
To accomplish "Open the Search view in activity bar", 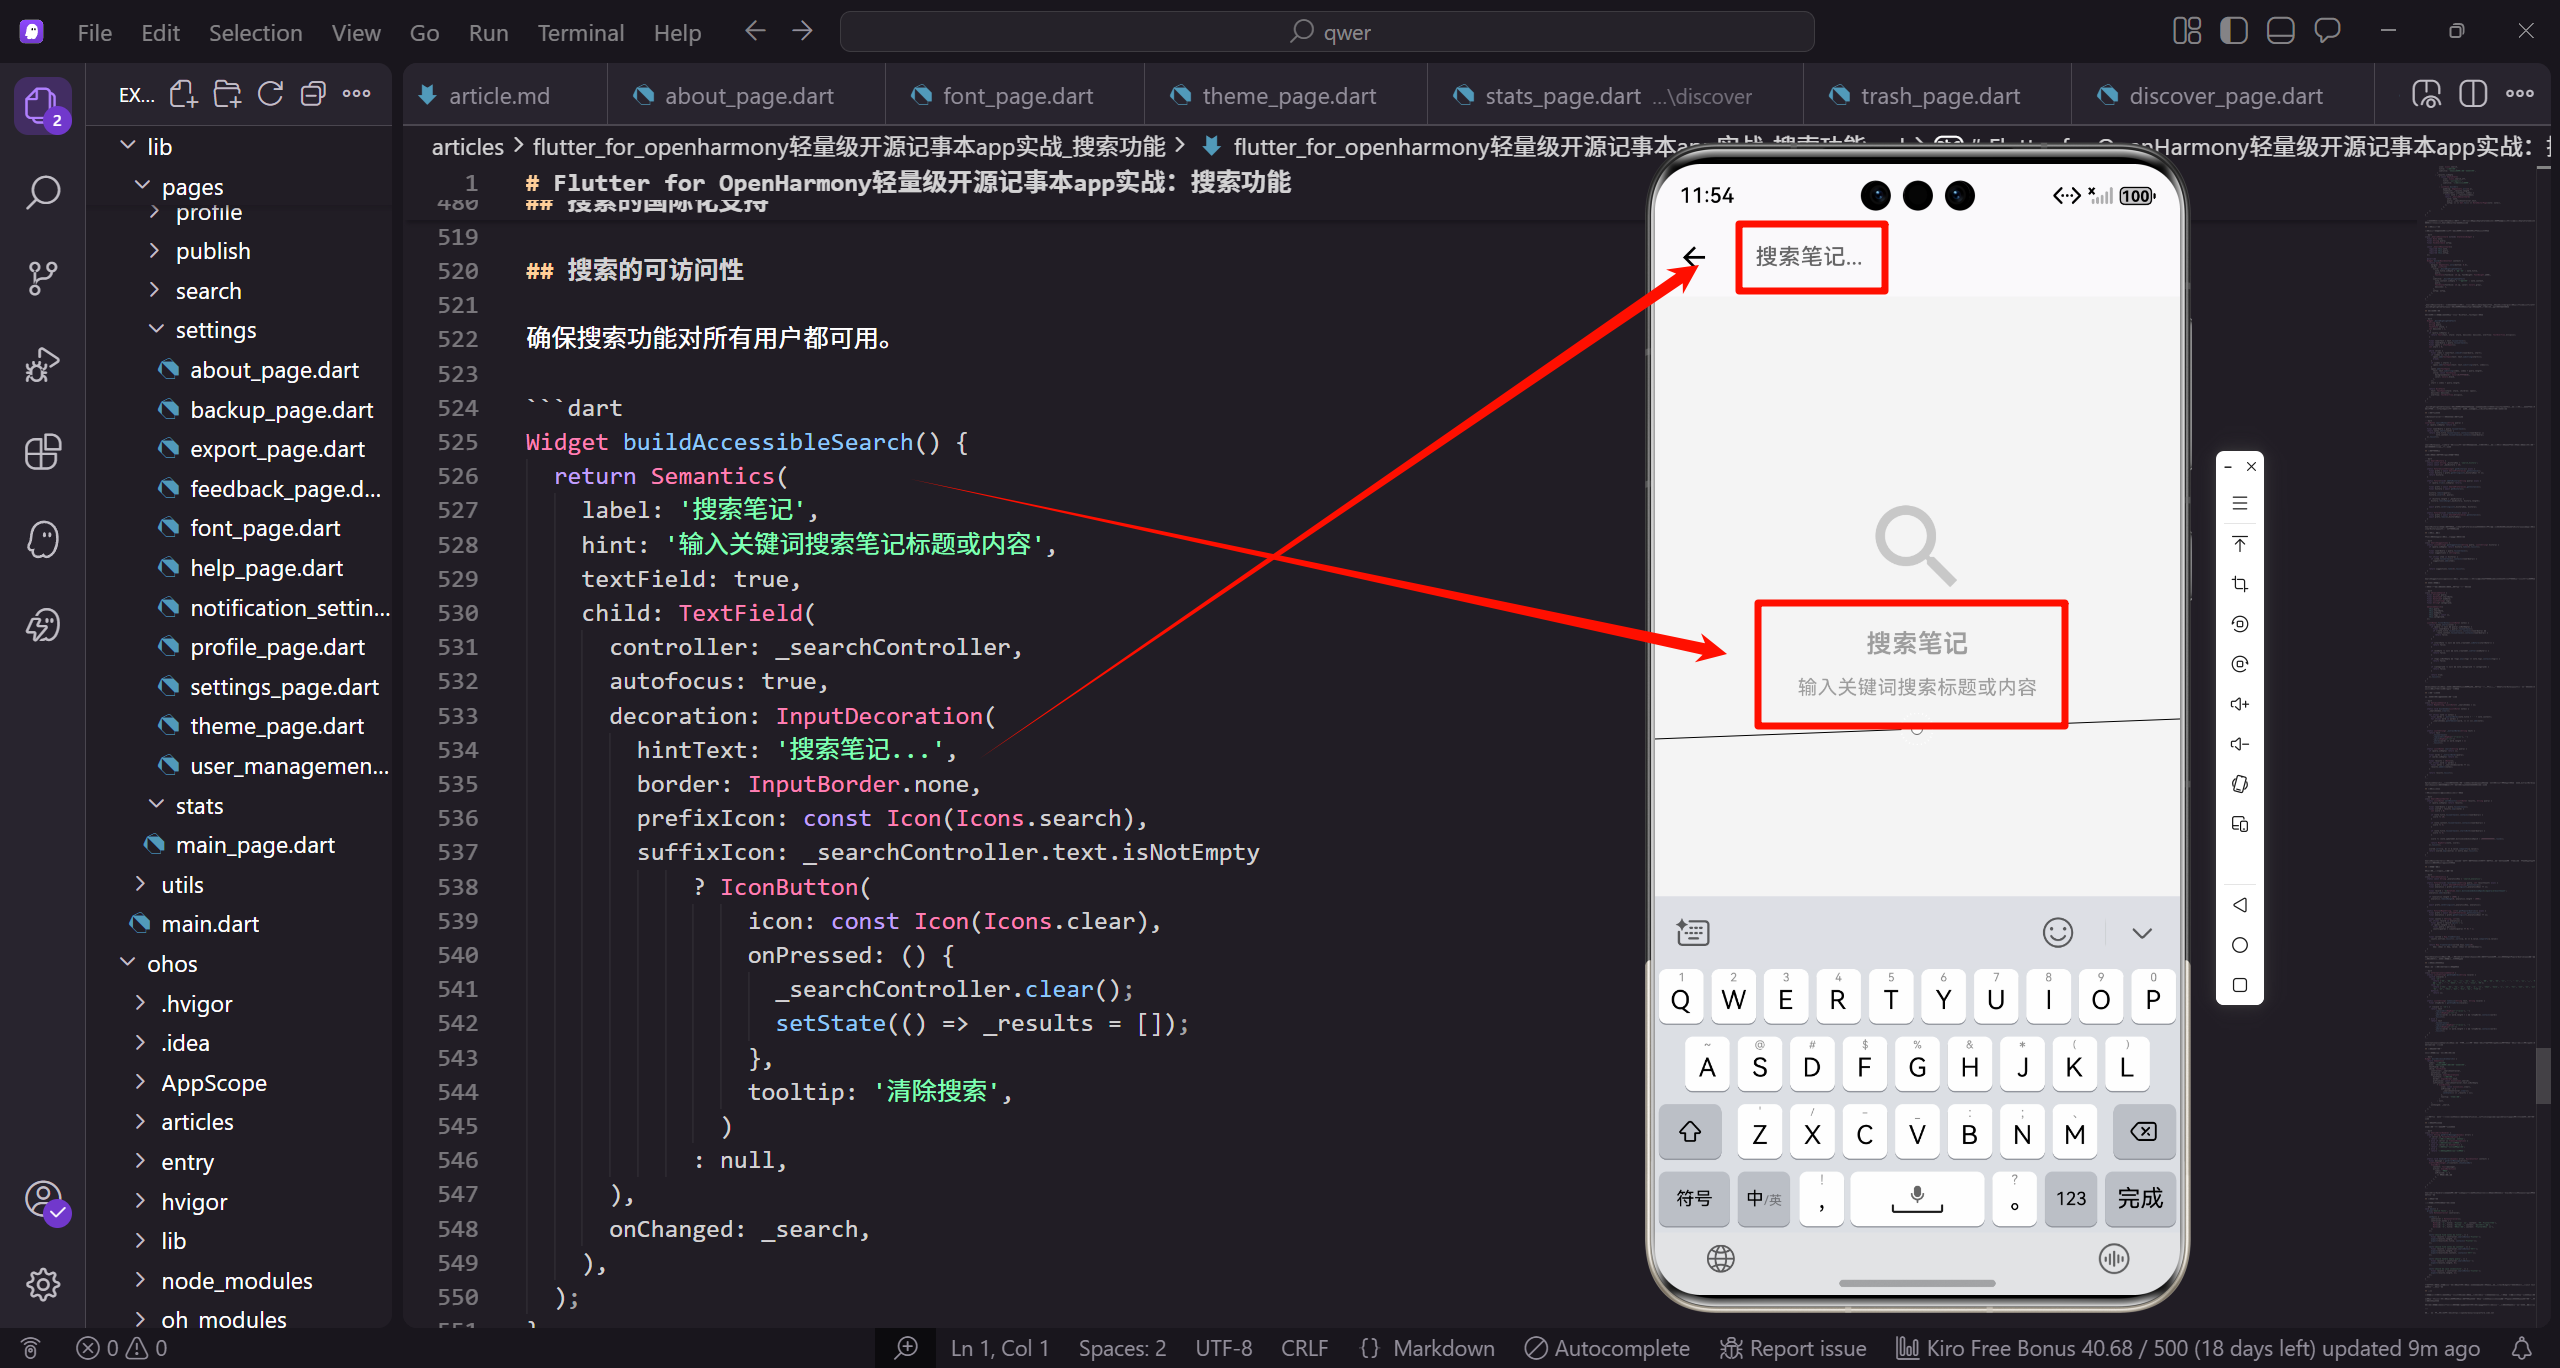I will tap(42, 192).
